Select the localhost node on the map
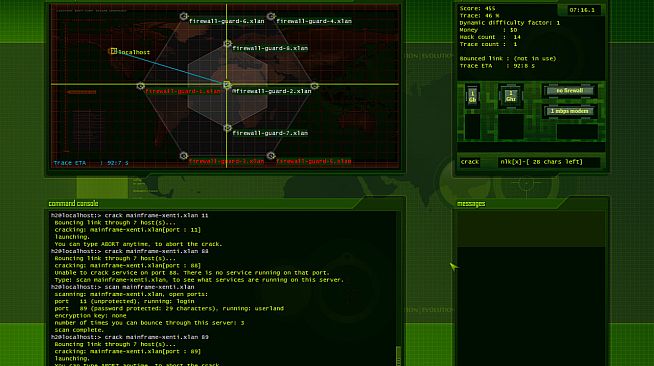Image resolution: width=654 pixels, height=366 pixels. click(113, 51)
